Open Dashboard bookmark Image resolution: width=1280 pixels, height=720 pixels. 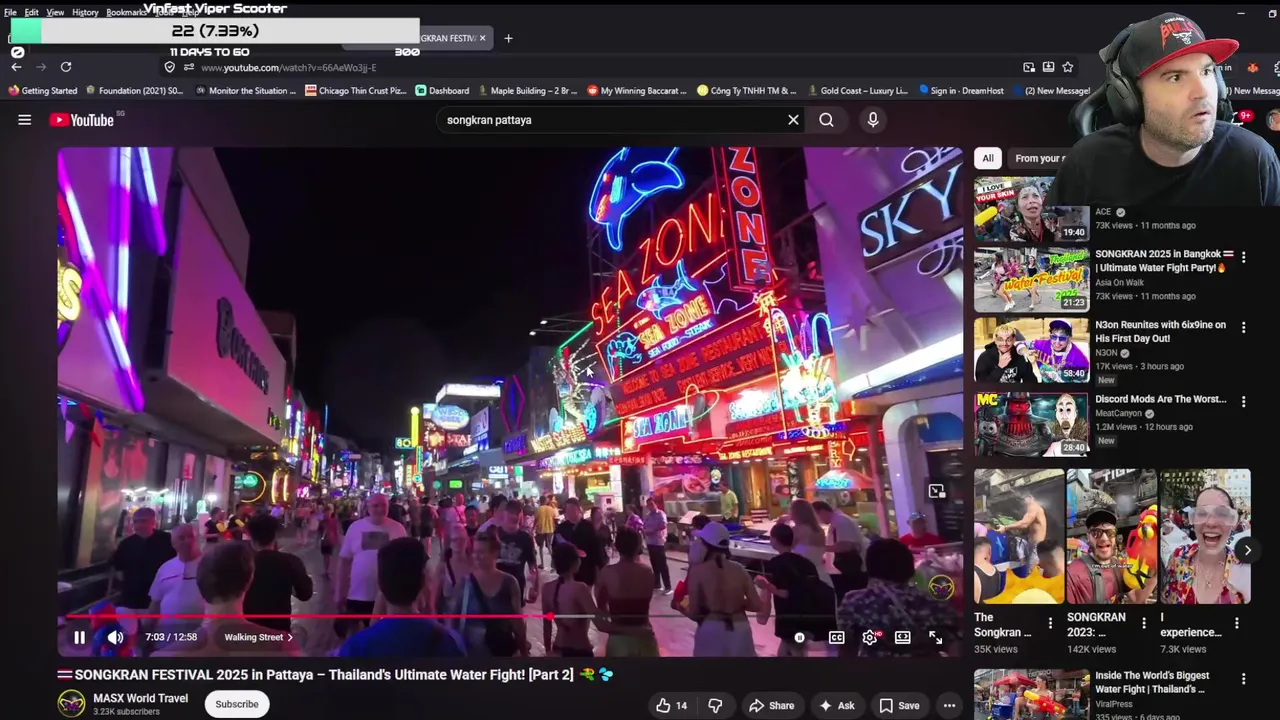(x=442, y=90)
